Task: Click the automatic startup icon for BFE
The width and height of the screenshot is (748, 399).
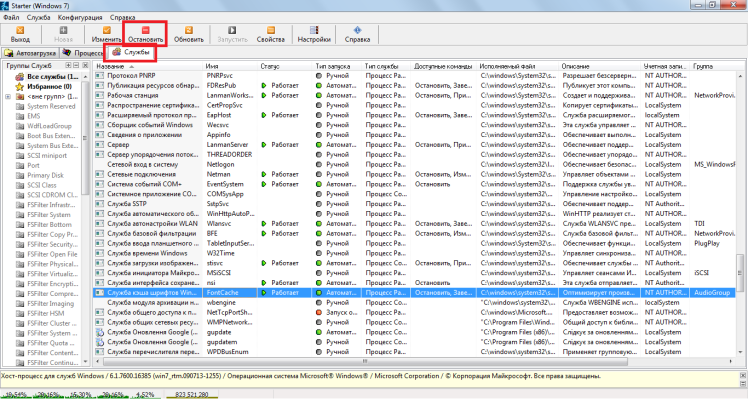Action: coord(319,233)
